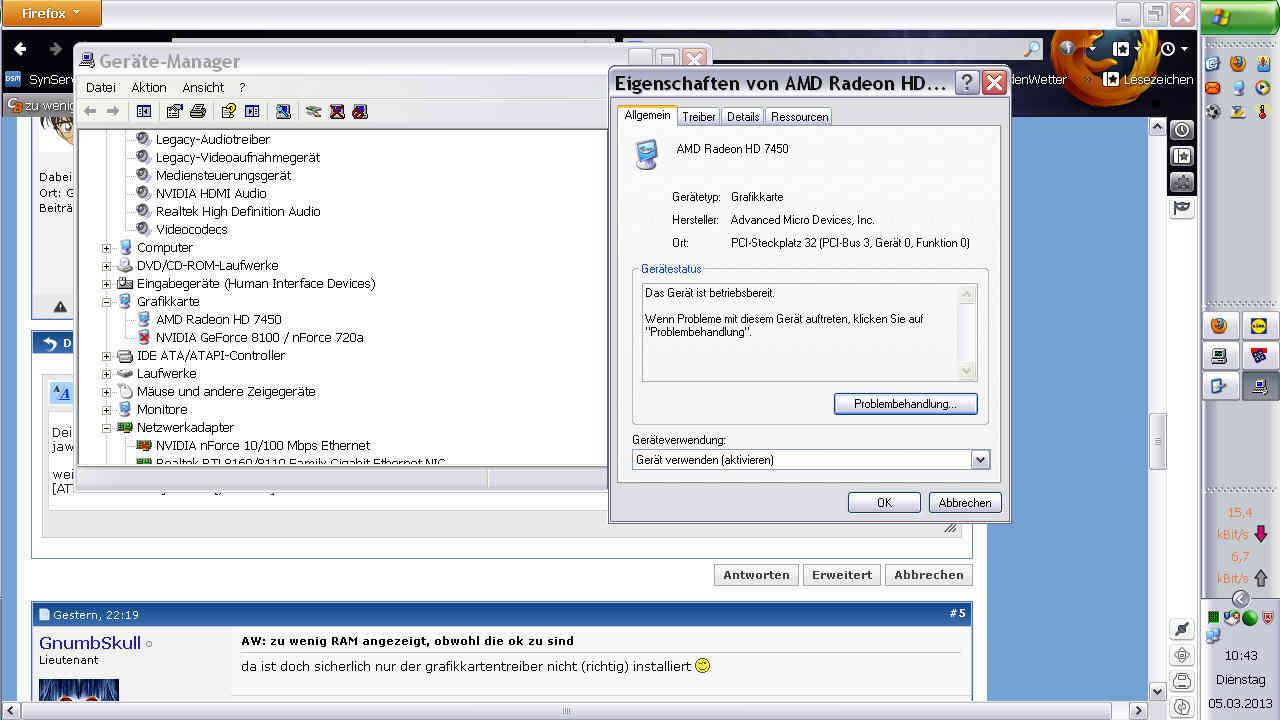Click the uninstall device red X toolbar icon
1280x720 pixels.
(337, 111)
